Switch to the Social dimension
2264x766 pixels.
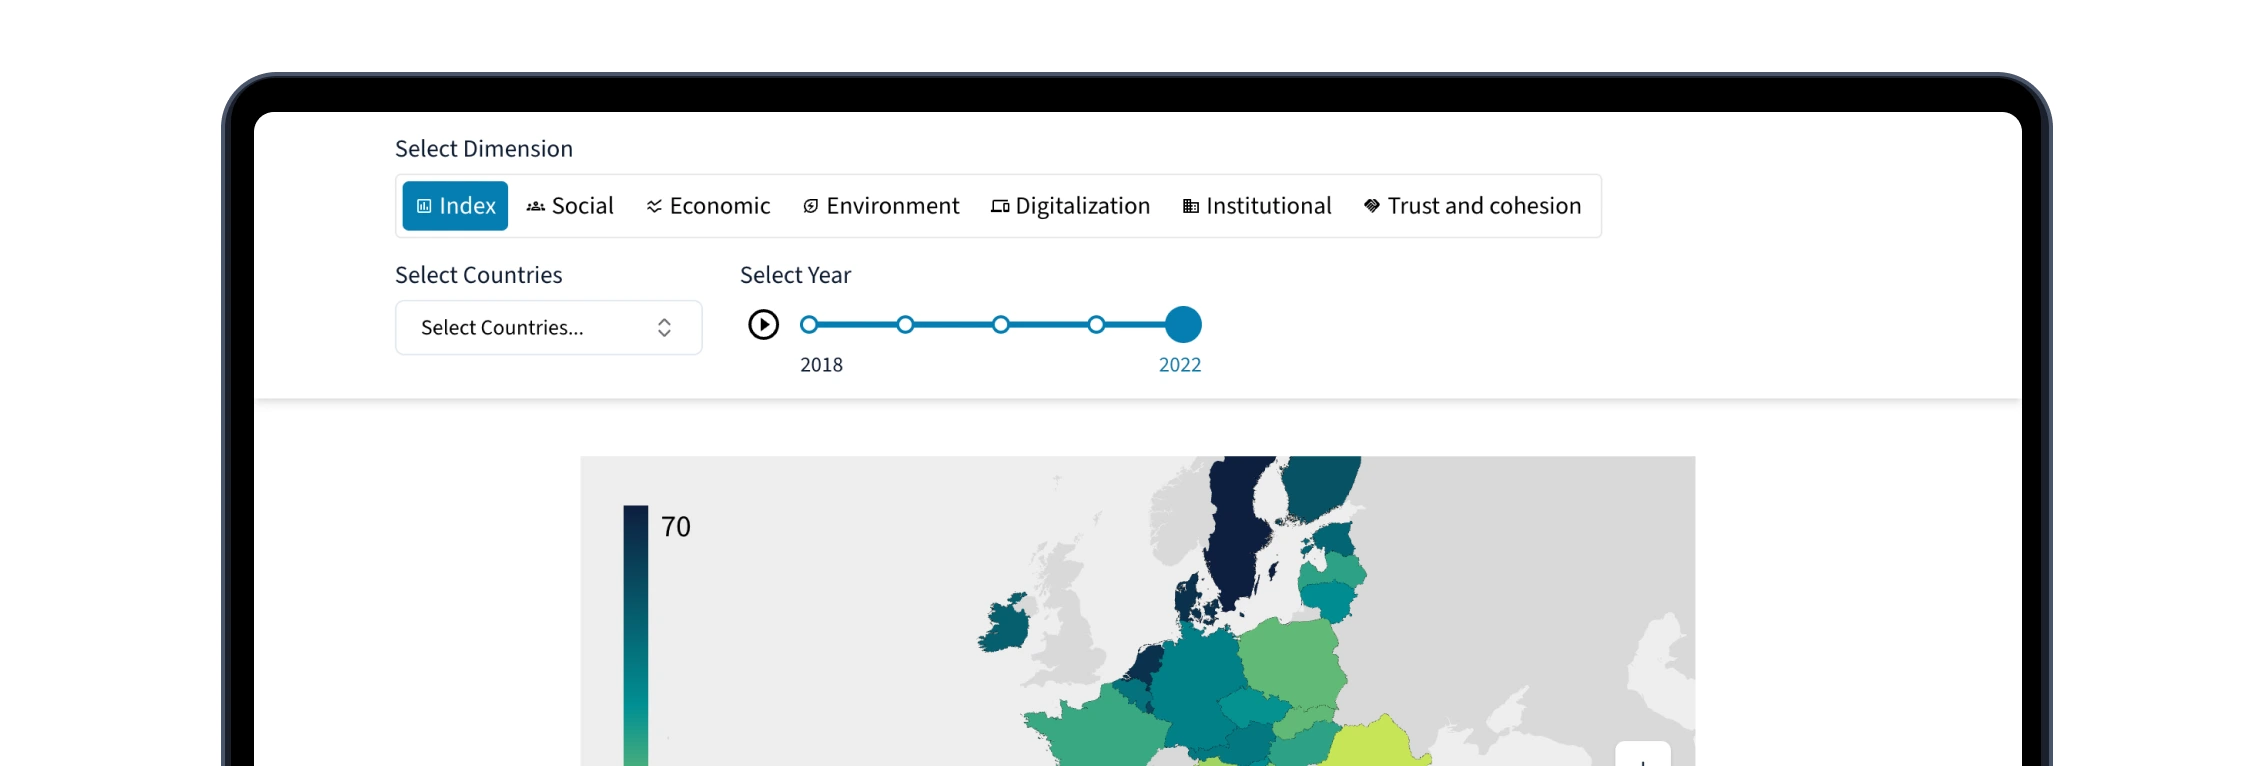(570, 206)
